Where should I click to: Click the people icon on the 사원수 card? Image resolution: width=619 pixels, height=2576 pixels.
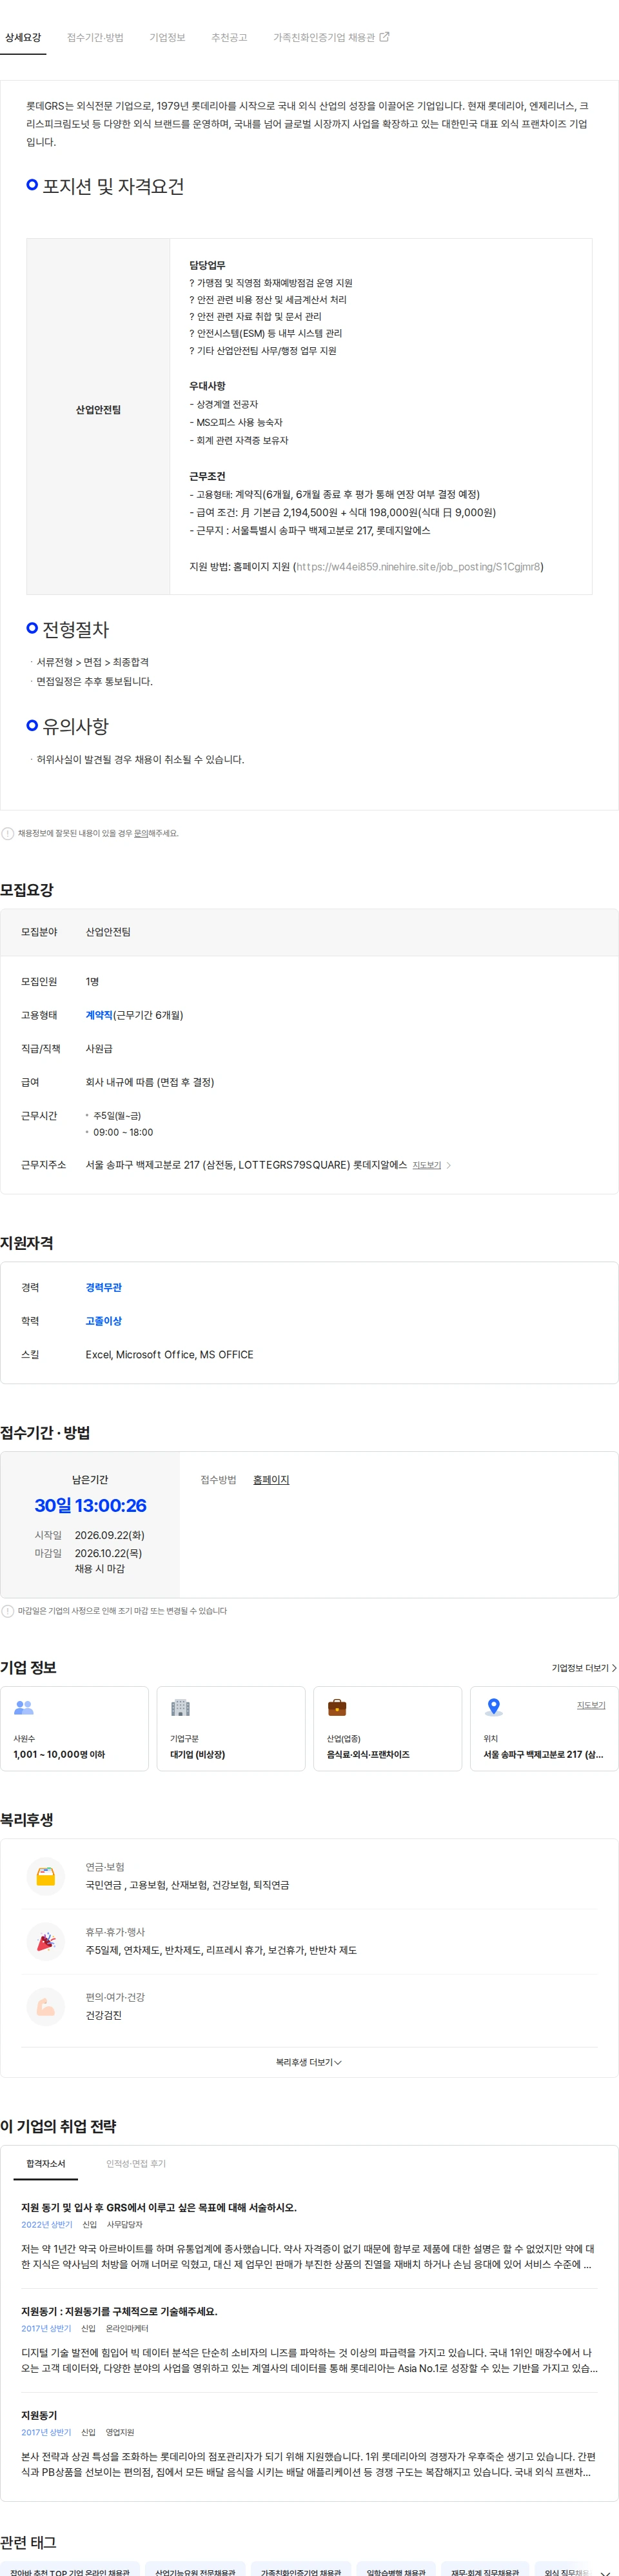[x=24, y=1708]
